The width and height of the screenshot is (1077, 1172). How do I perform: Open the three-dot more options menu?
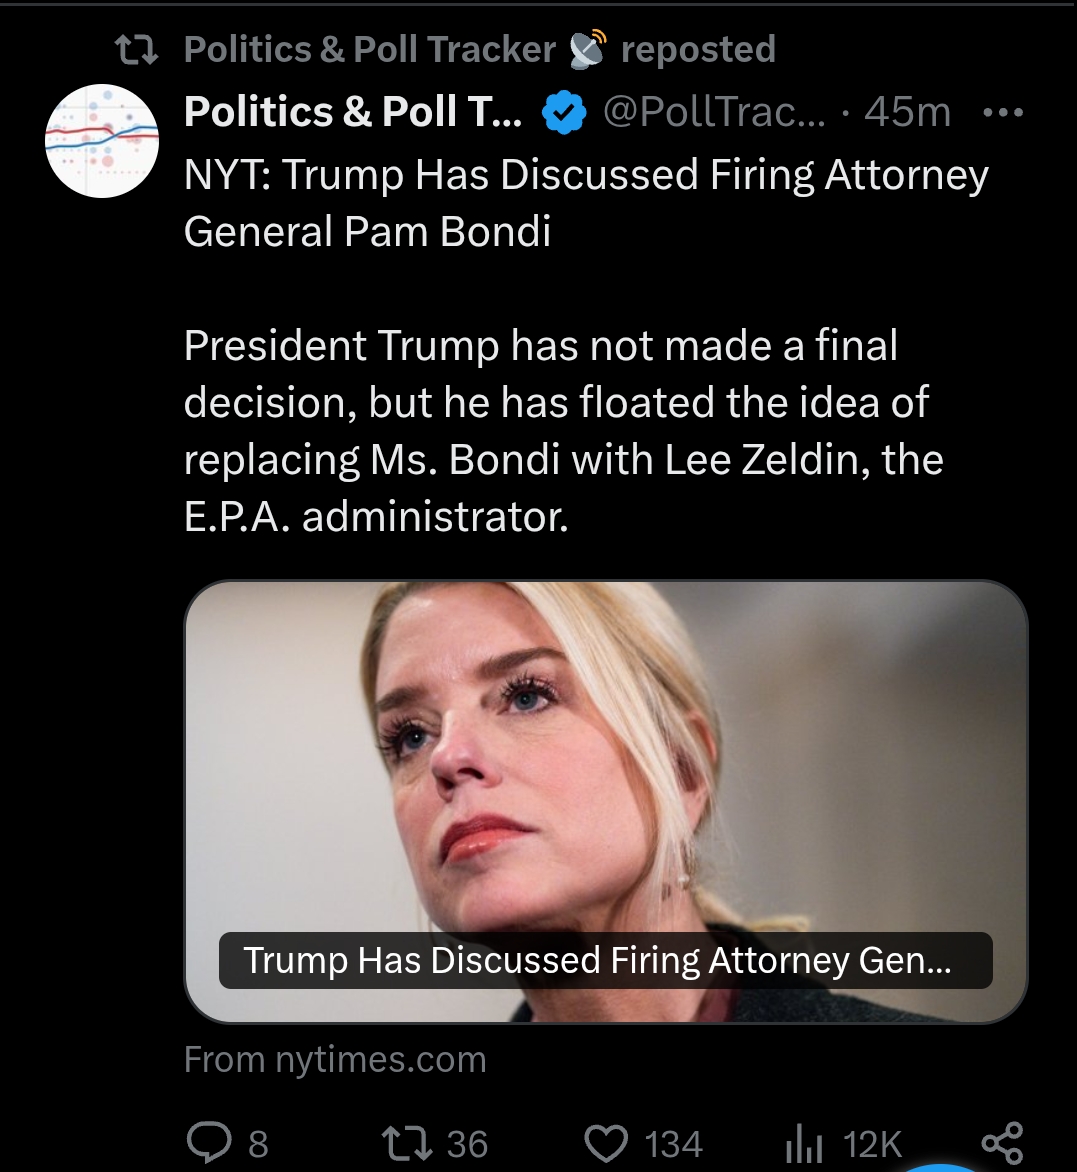pos(1003,113)
